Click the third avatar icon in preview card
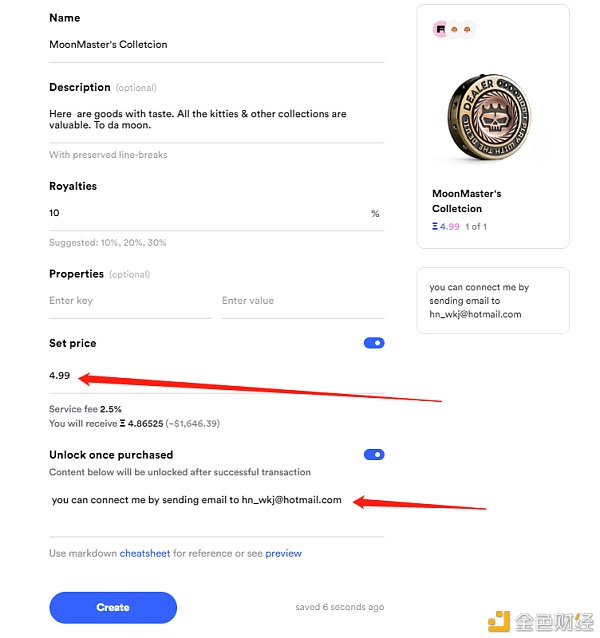Image resolution: width=600 pixels, height=638 pixels. click(467, 29)
